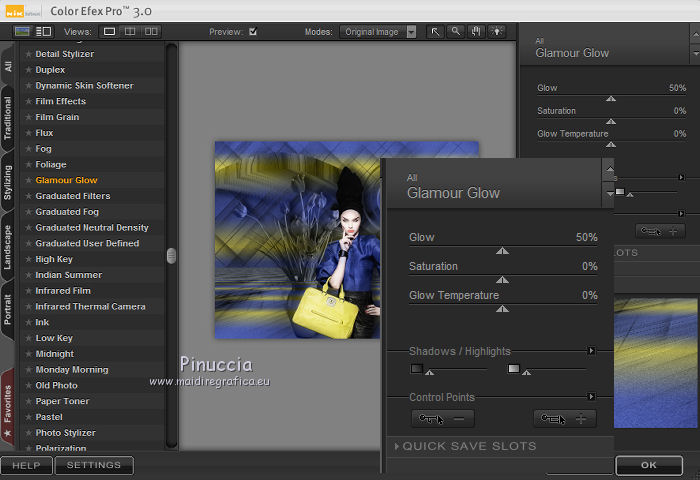700x480 pixels.
Task: Choose the hand pan tool
Action: pyautogui.click(x=476, y=32)
